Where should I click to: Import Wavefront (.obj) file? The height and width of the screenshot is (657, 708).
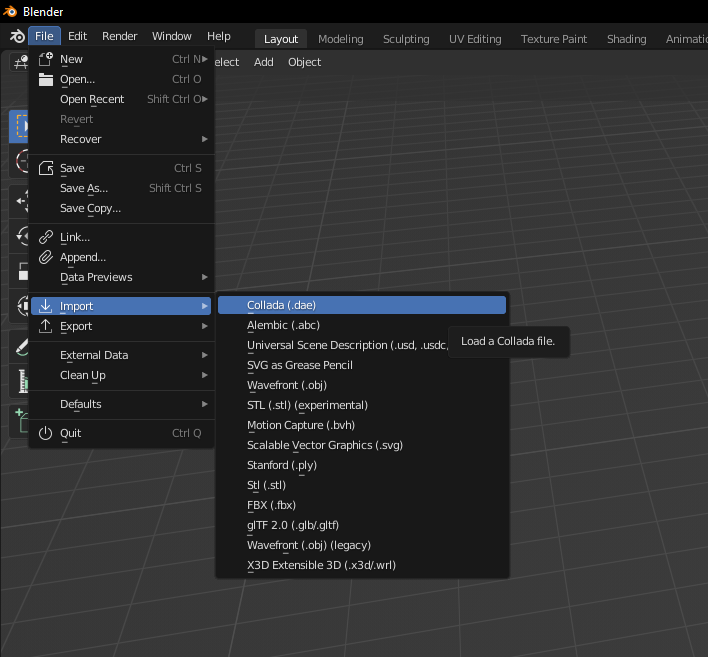(x=362, y=385)
